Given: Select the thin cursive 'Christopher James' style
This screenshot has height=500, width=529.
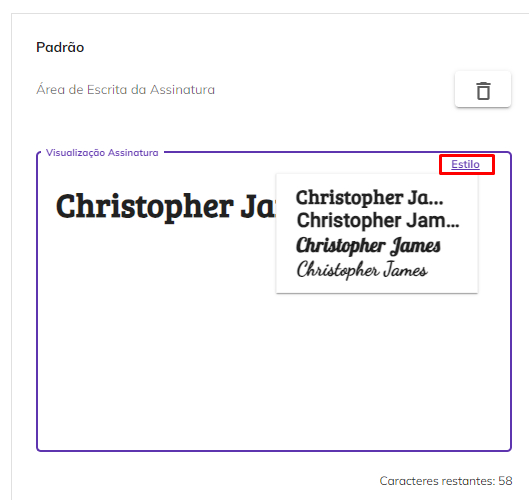Looking at the screenshot, I should (362, 270).
